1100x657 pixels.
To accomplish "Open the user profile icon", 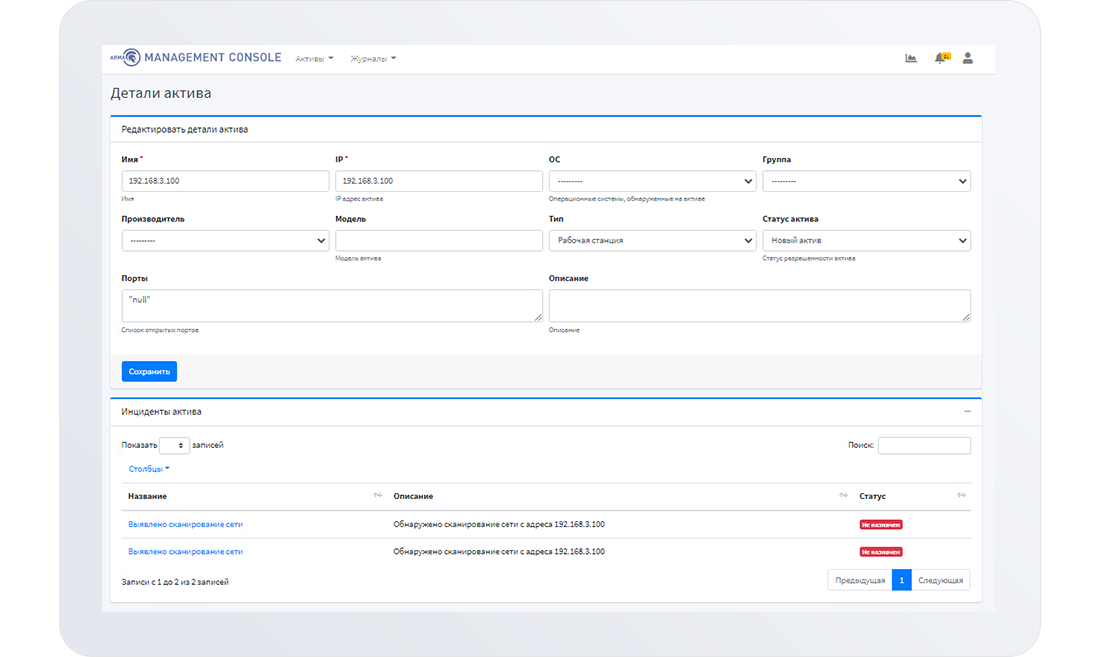I will tap(967, 58).
